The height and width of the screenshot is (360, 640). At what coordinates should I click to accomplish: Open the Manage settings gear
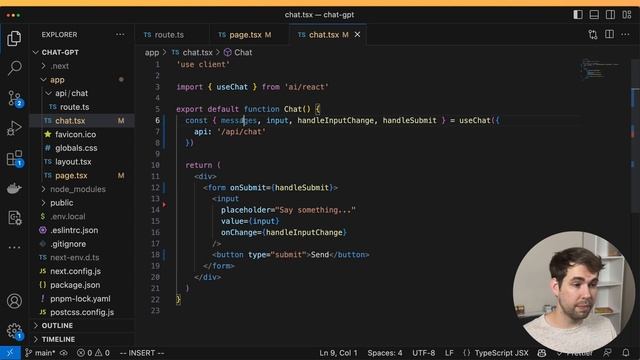tap(15, 331)
